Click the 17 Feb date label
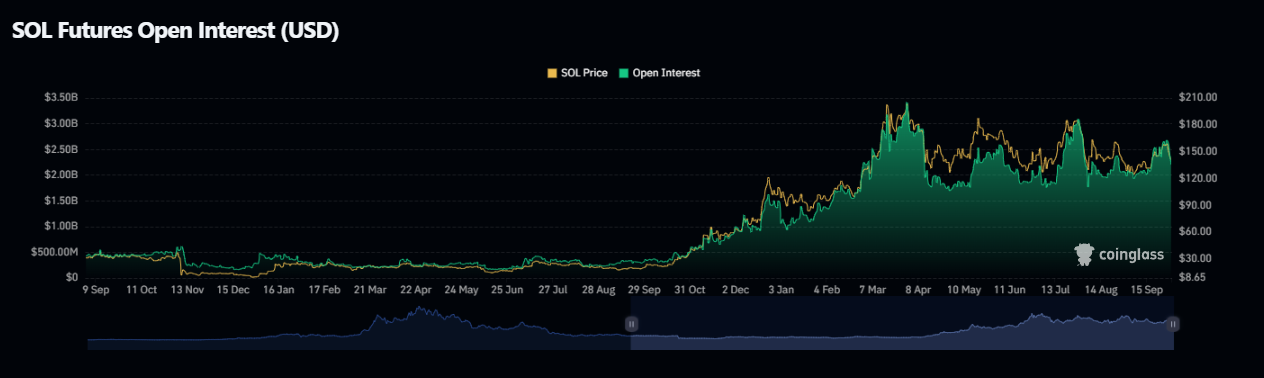This screenshot has height=378, width=1264. click(x=325, y=290)
